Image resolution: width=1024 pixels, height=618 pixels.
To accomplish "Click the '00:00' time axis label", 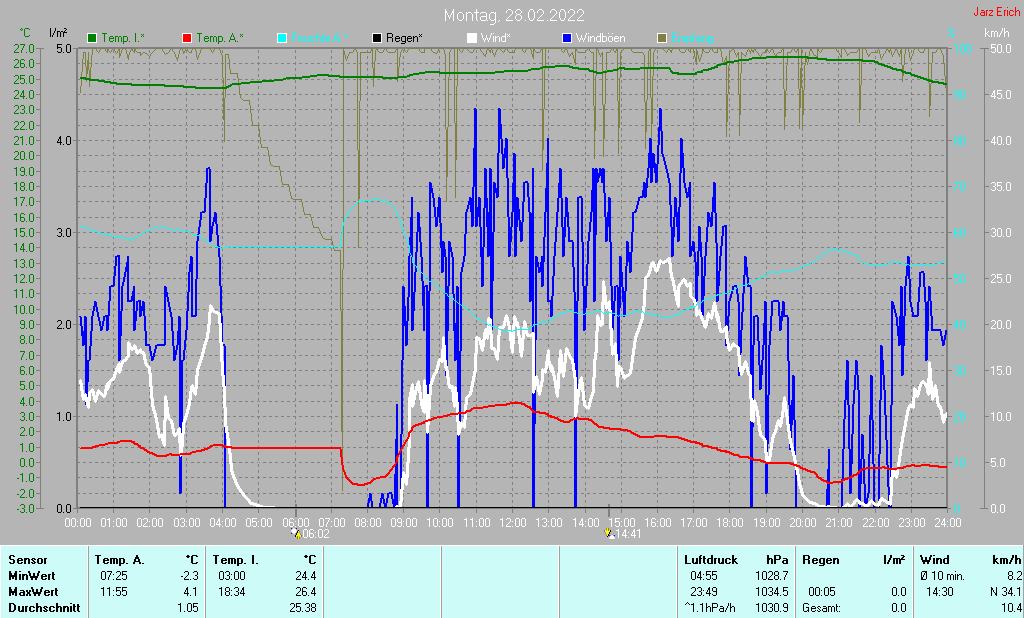I will pyautogui.click(x=78, y=523).
